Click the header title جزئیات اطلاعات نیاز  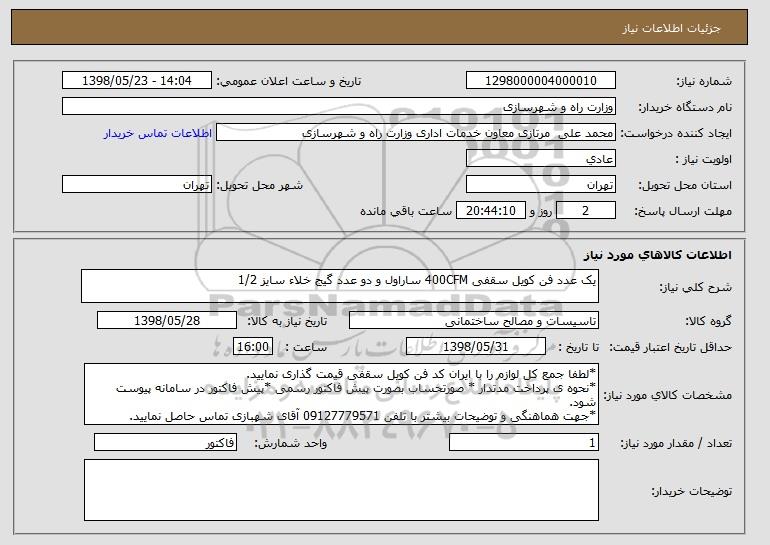point(671,28)
